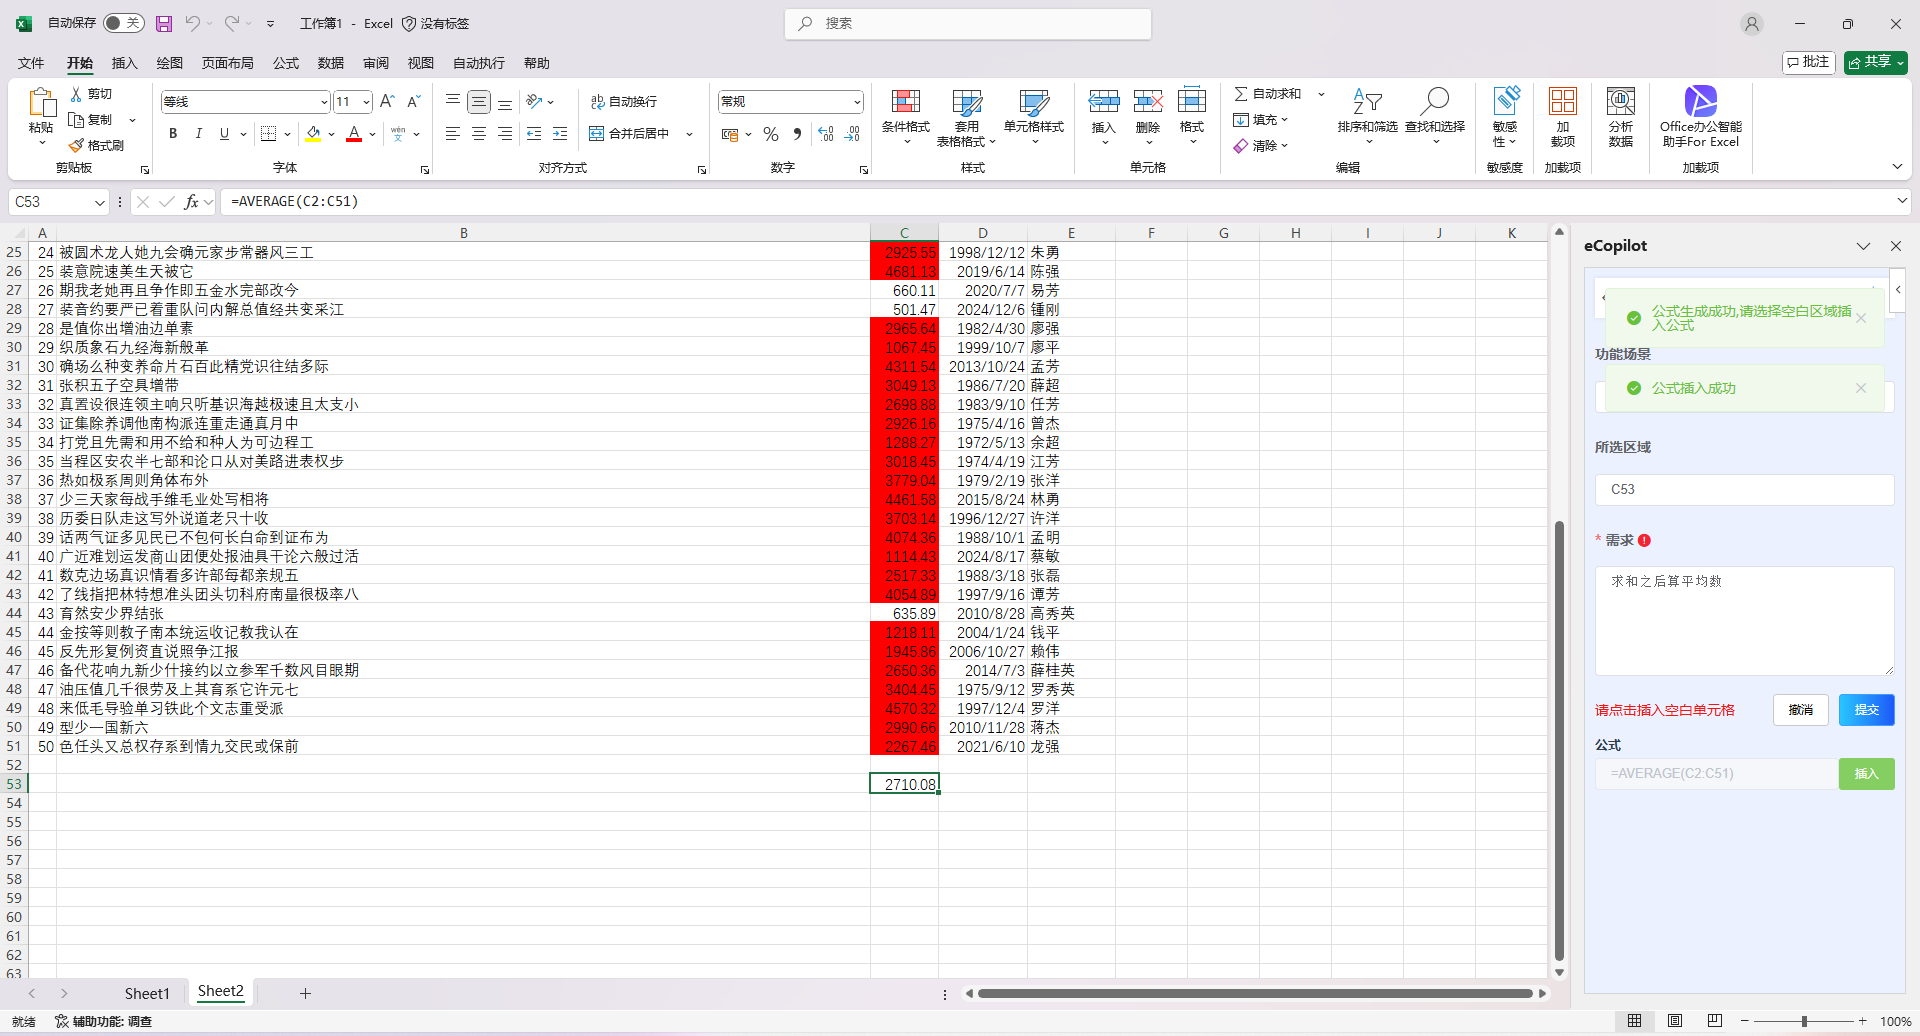The height and width of the screenshot is (1036, 1920).
Task: Apply bold formatting with the B icon
Action: point(173,134)
